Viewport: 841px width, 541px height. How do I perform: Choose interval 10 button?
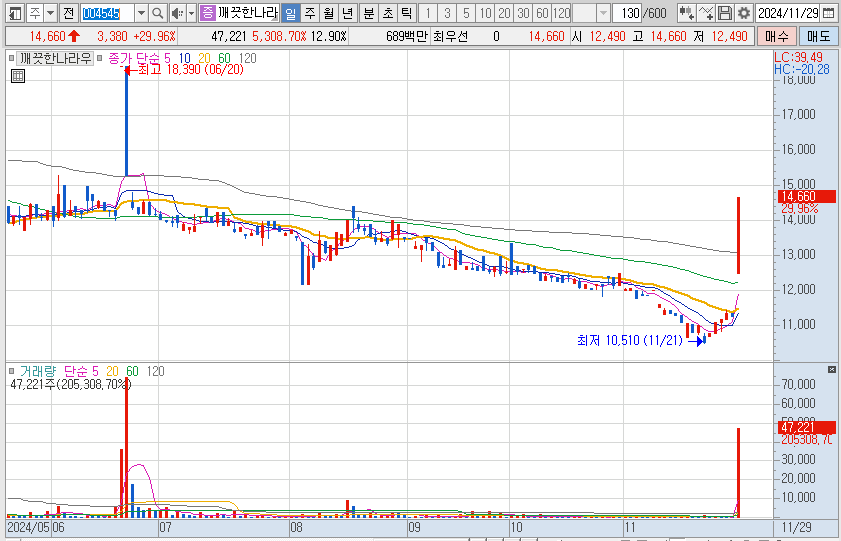[x=485, y=13]
